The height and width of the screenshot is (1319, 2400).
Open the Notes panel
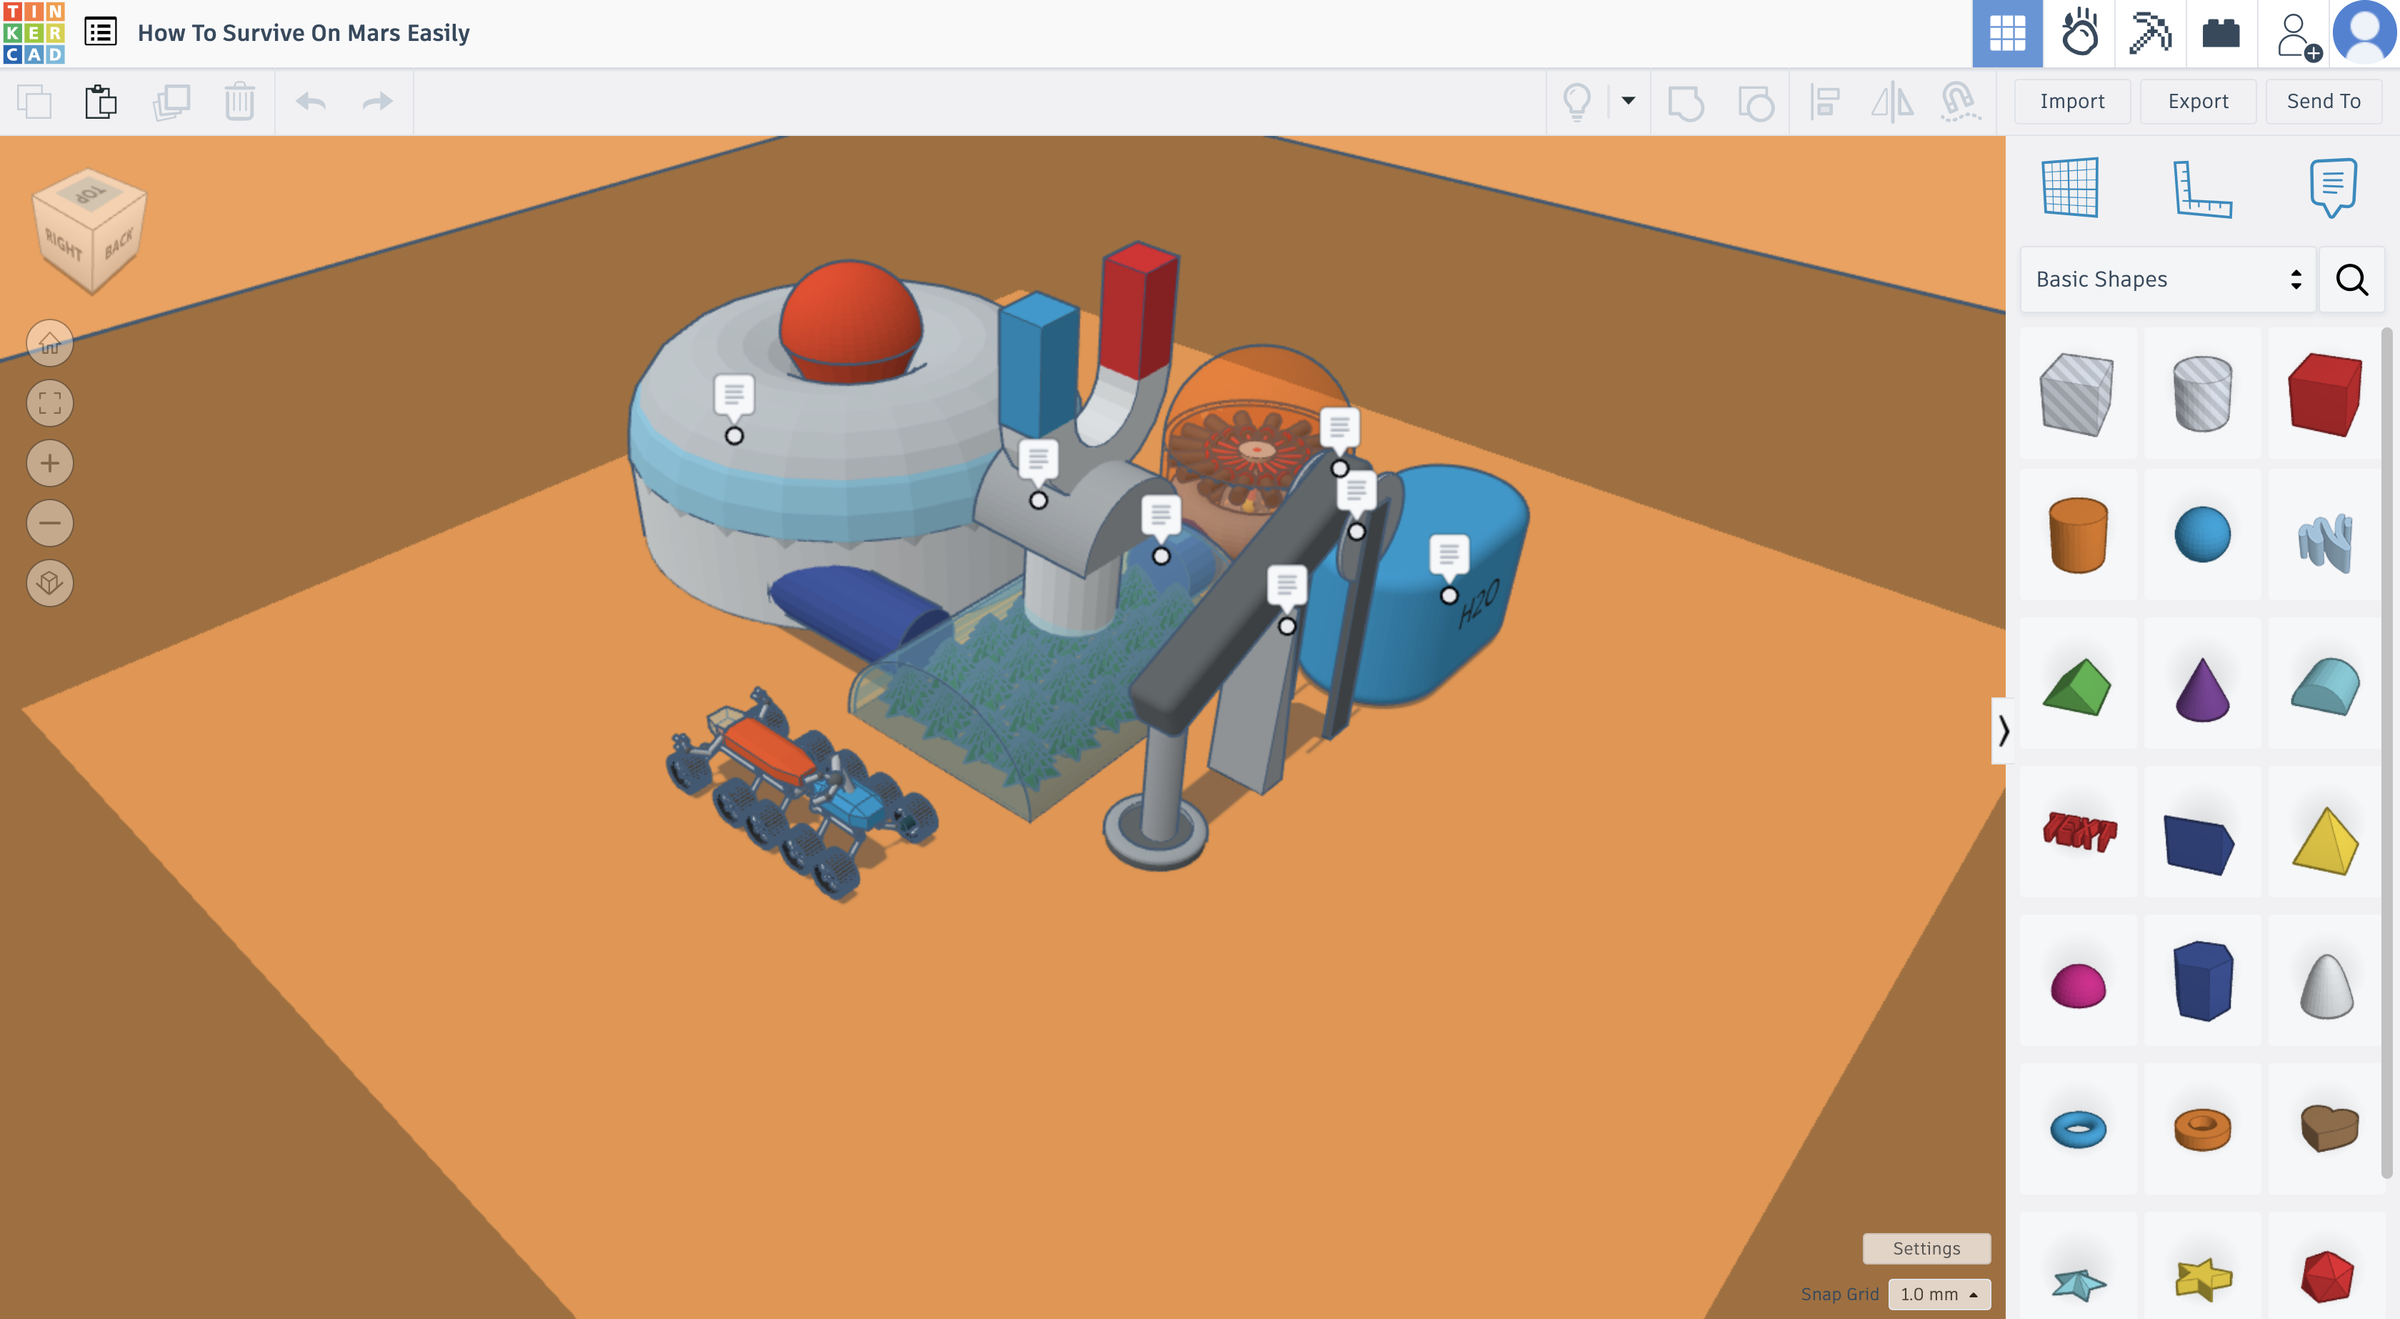click(2333, 188)
